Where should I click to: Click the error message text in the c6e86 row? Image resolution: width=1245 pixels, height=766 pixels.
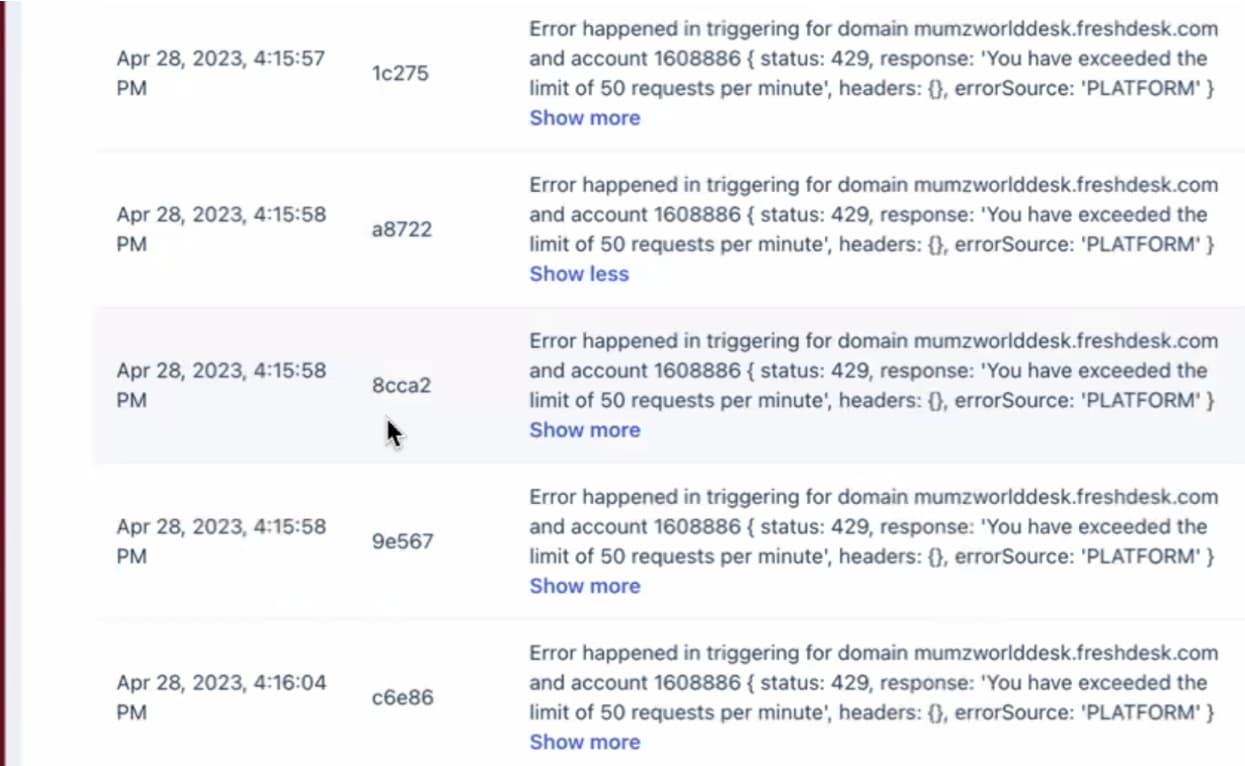[873, 682]
